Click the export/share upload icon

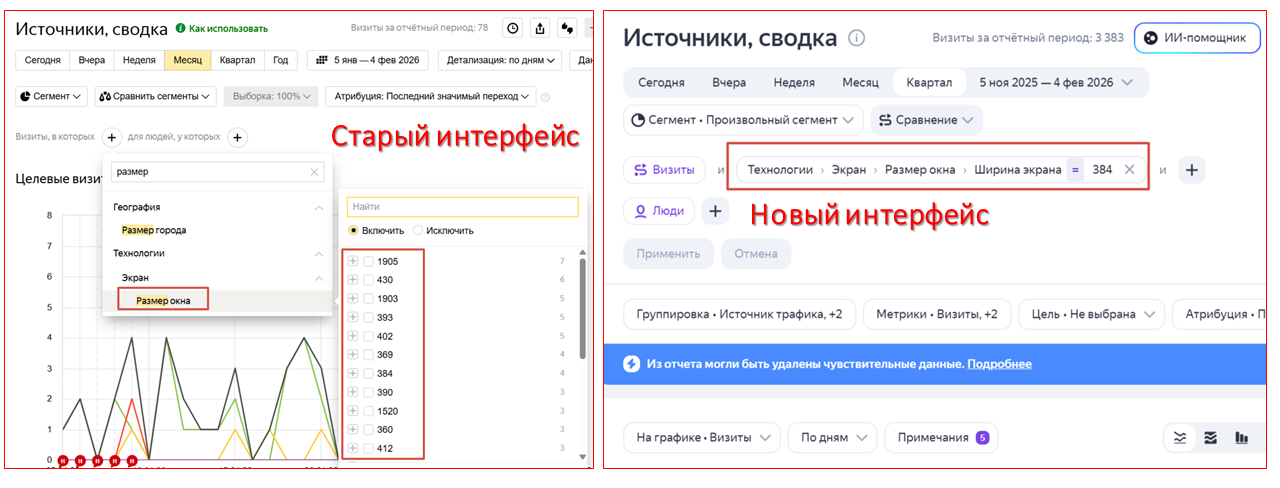click(x=540, y=28)
